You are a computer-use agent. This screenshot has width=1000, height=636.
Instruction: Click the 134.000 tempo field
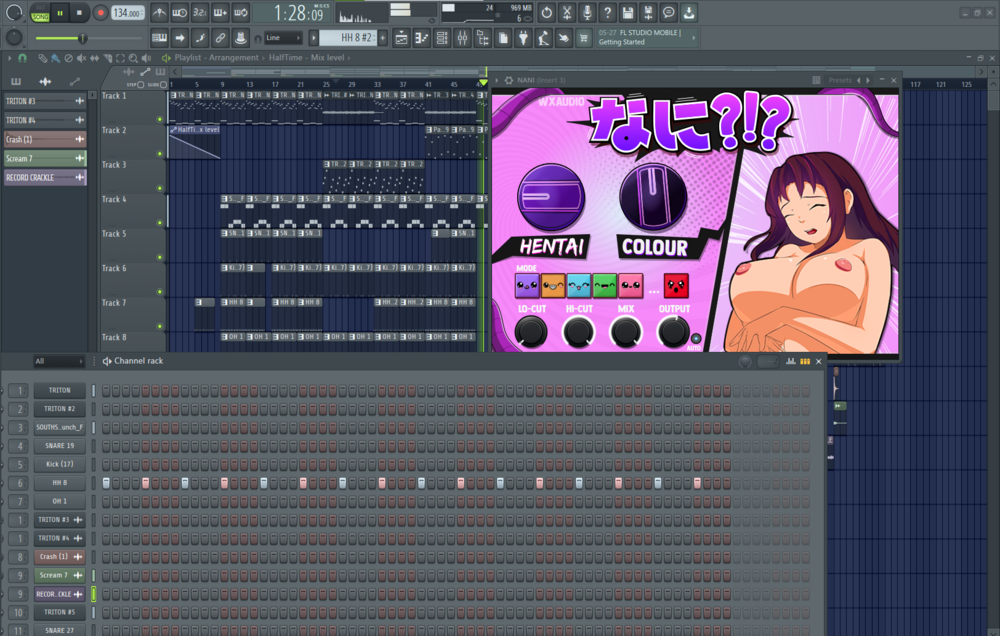(x=128, y=13)
